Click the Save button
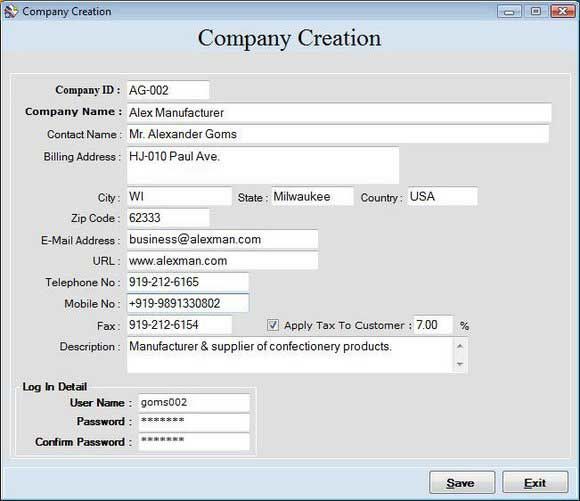 [x=462, y=482]
